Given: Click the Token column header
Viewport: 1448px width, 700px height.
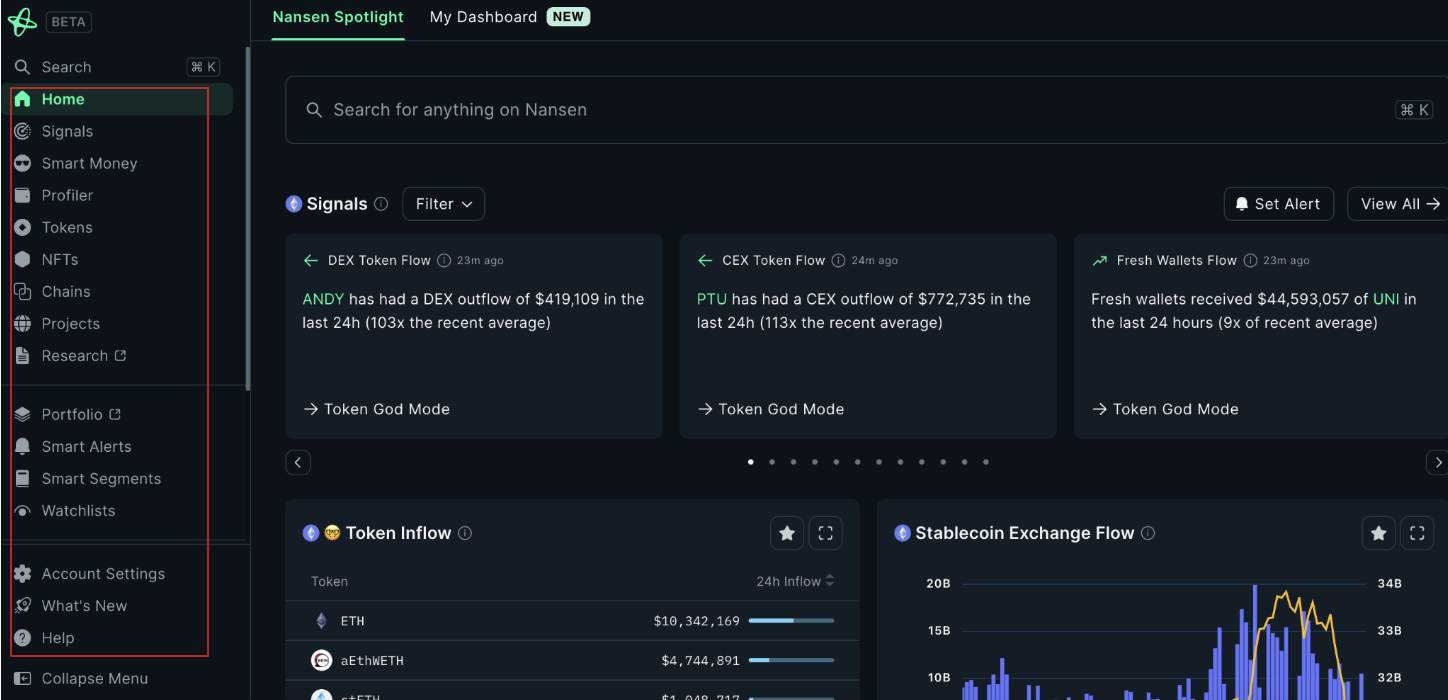Looking at the screenshot, I should 330,581.
